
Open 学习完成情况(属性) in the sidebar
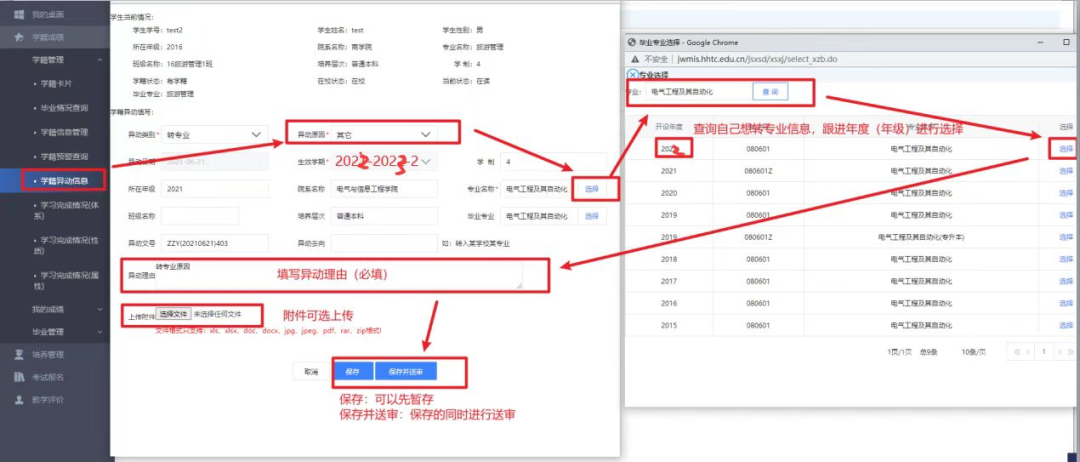[x=66, y=280]
